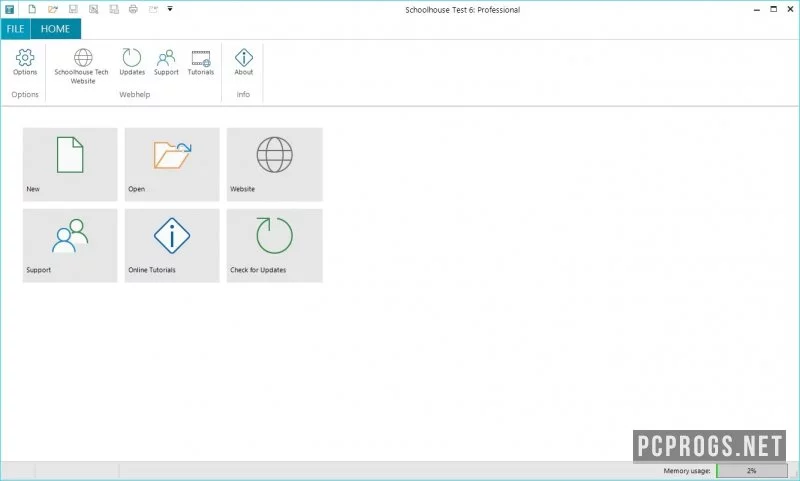Visit Schoolhouse Tech Website from ribbon
The height and width of the screenshot is (481, 800).
click(x=82, y=66)
